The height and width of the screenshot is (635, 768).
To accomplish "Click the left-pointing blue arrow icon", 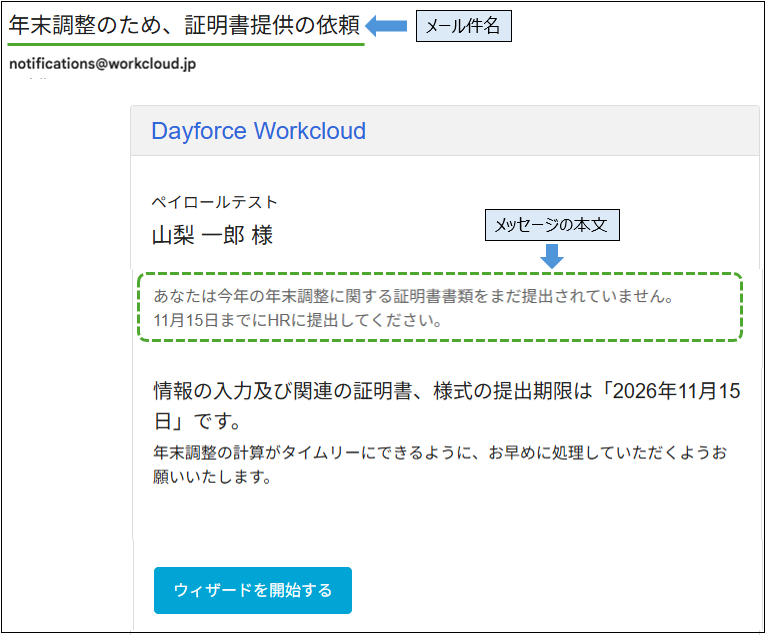I will point(386,25).
